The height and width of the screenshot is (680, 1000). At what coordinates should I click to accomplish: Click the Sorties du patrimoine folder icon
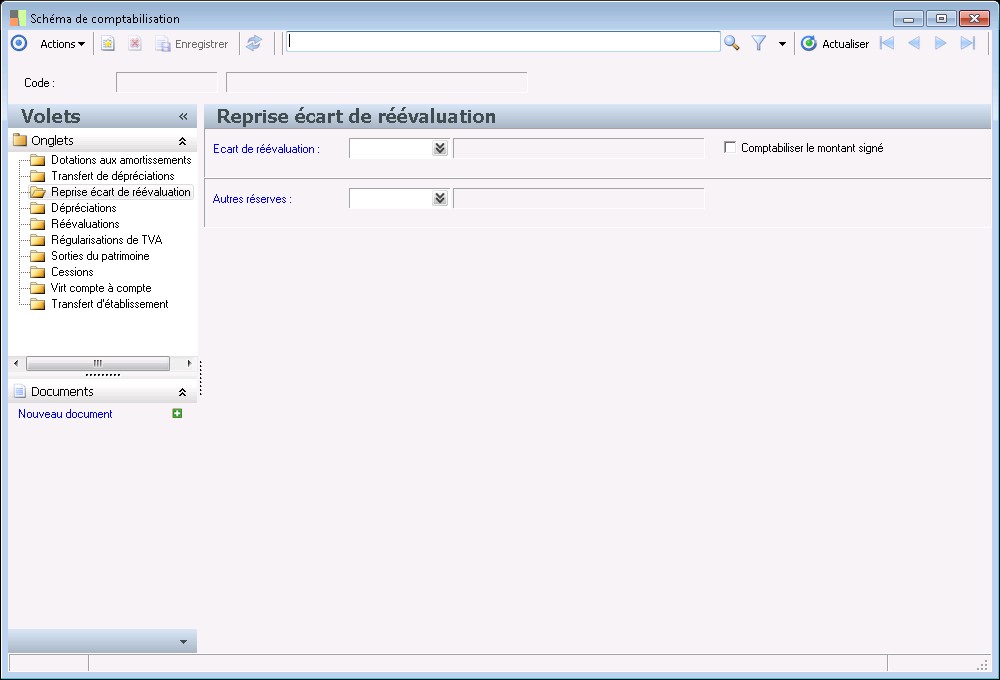coord(38,256)
